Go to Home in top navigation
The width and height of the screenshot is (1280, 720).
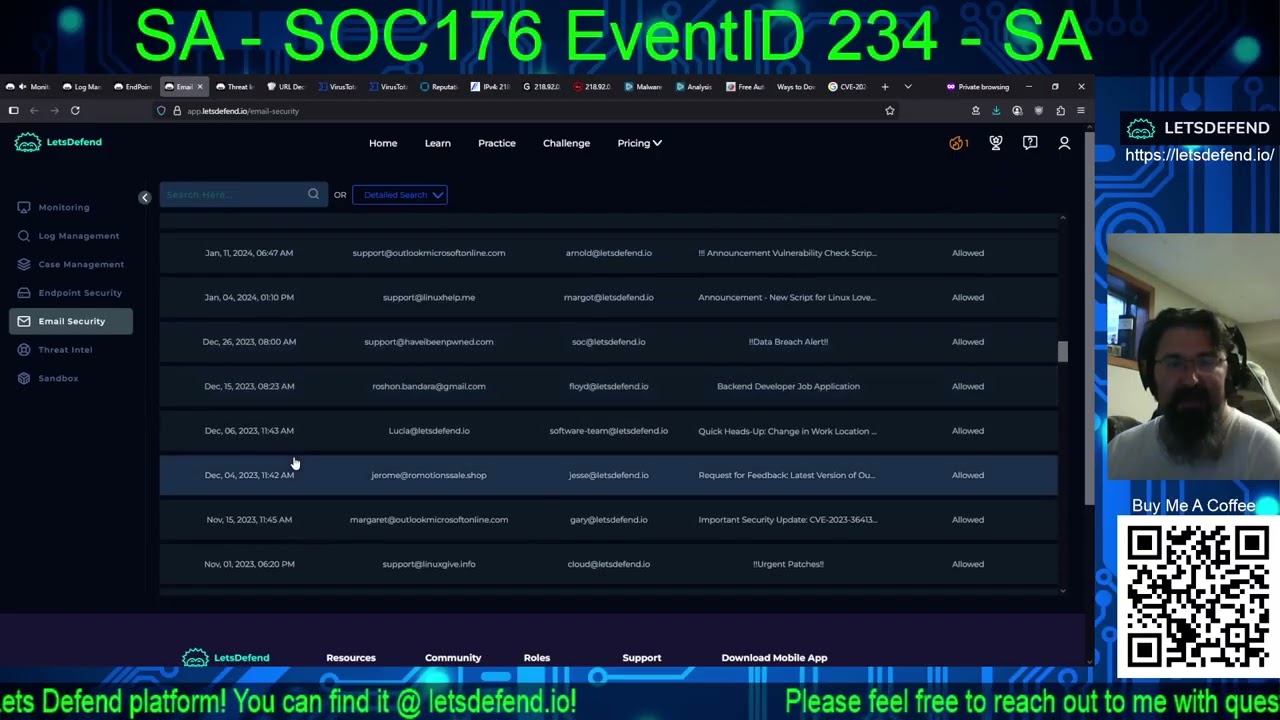coord(383,143)
